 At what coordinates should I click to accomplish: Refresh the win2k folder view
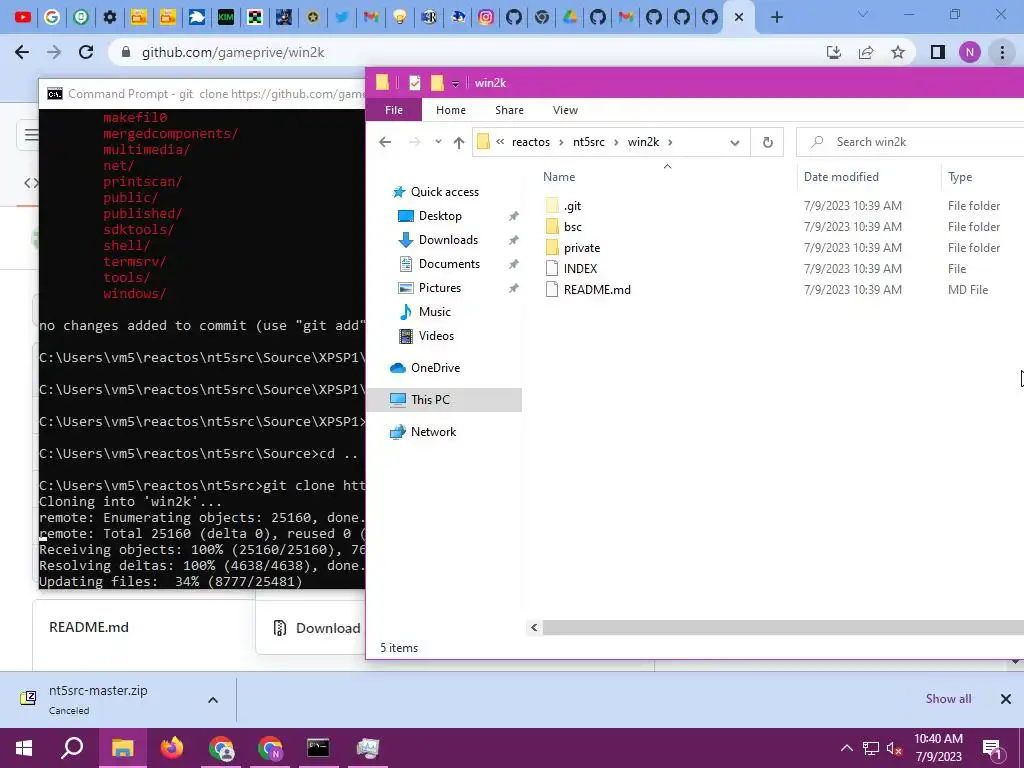(x=767, y=142)
